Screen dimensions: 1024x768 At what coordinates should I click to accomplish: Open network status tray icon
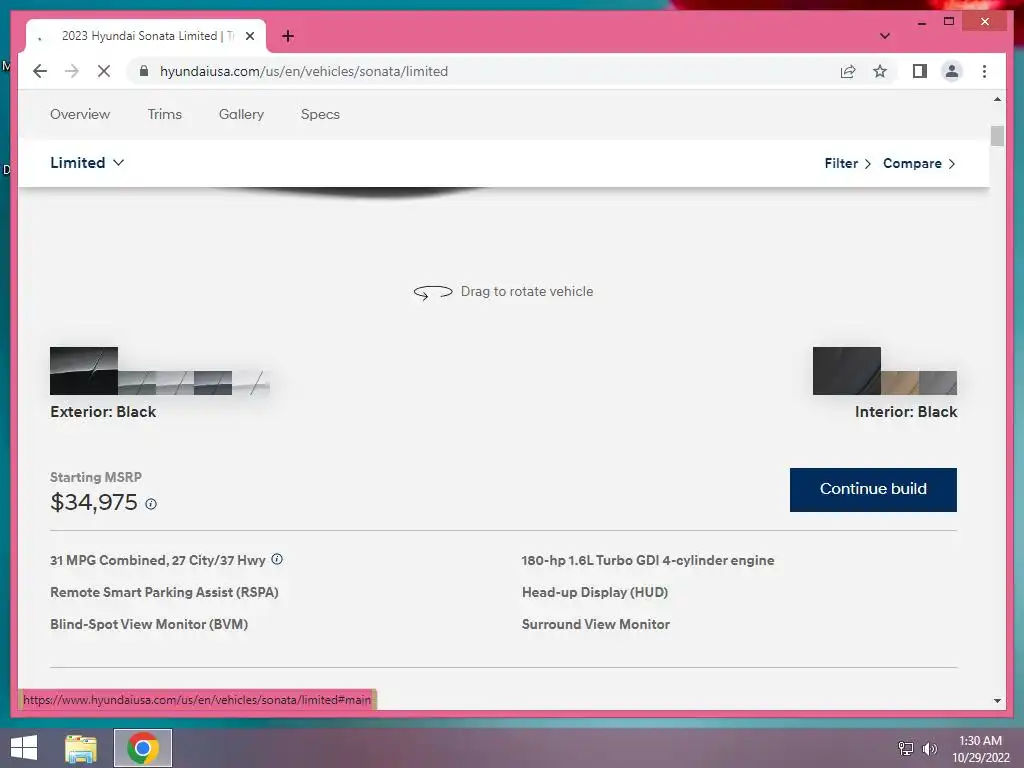pyautogui.click(x=906, y=748)
